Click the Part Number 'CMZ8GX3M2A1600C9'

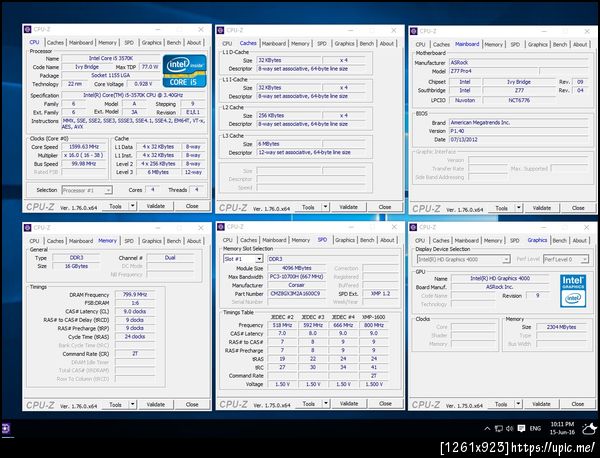pyautogui.click(x=297, y=294)
